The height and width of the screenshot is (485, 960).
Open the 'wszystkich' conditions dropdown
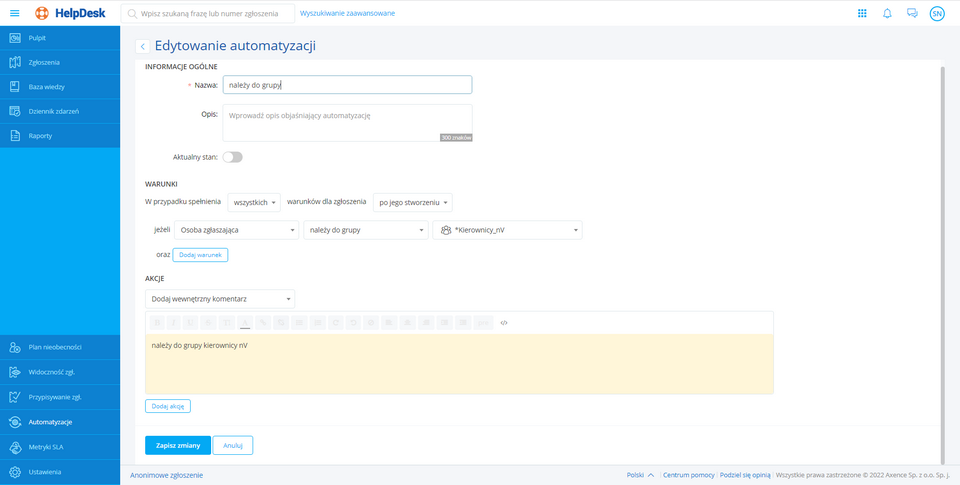(x=254, y=202)
